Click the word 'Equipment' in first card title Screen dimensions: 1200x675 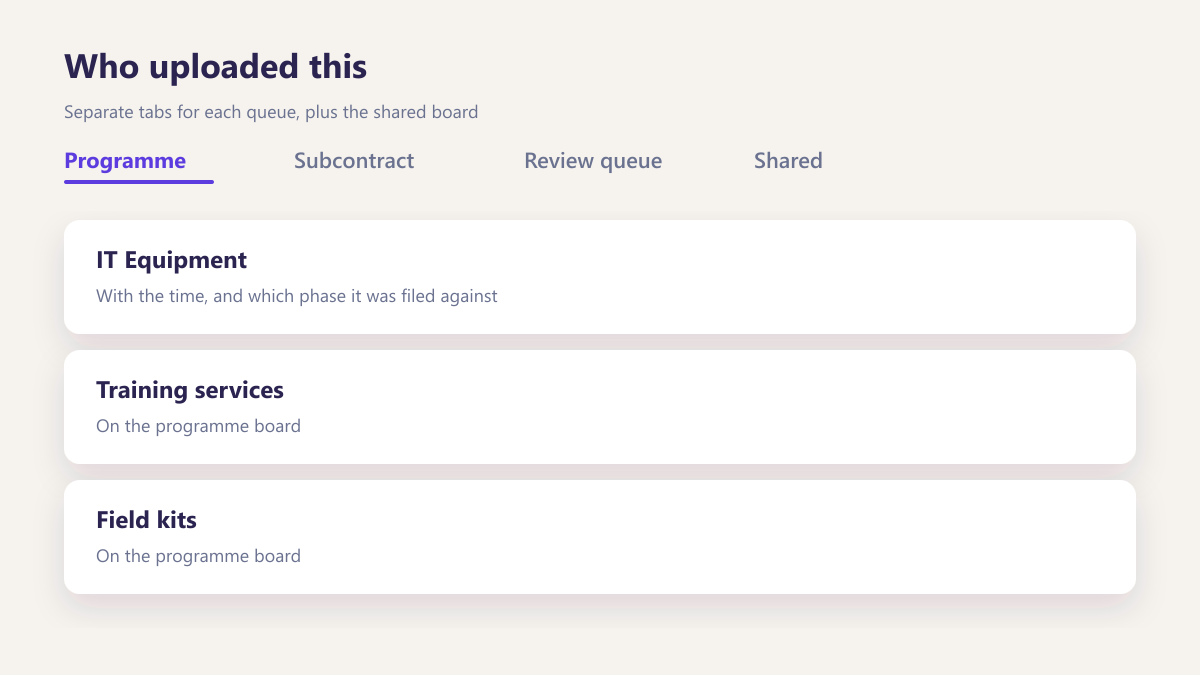(185, 261)
